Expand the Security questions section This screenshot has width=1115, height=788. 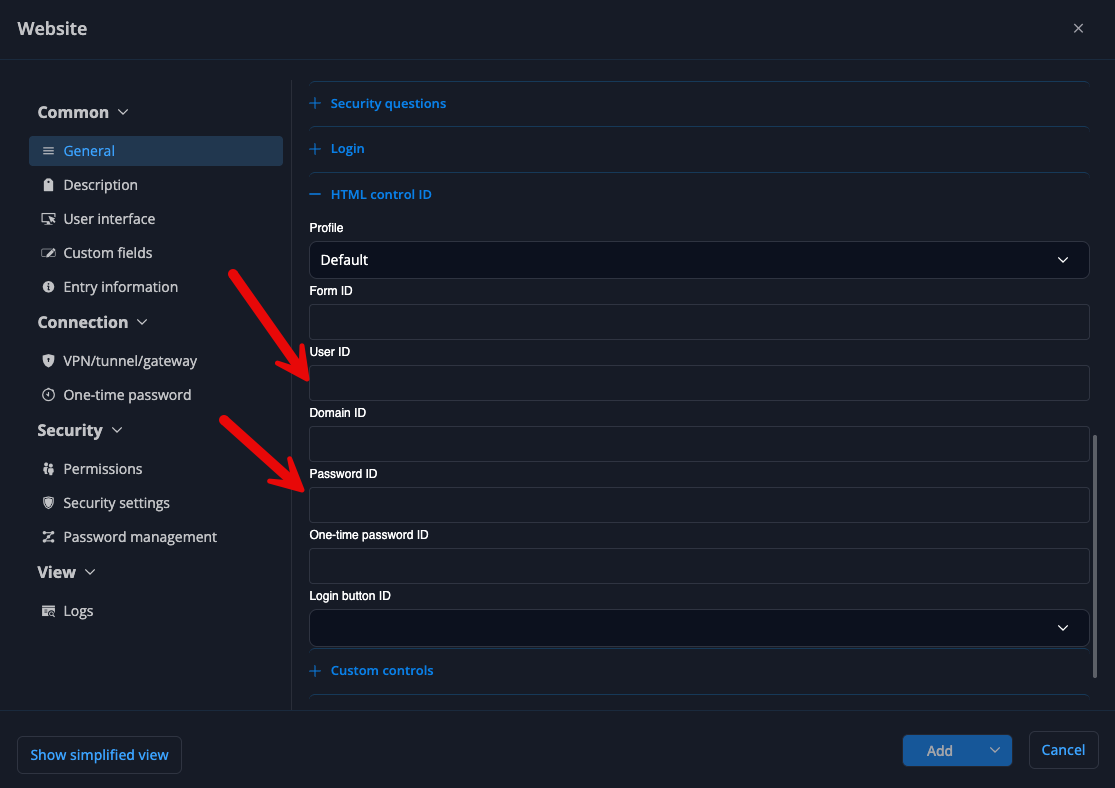pyautogui.click(x=378, y=104)
